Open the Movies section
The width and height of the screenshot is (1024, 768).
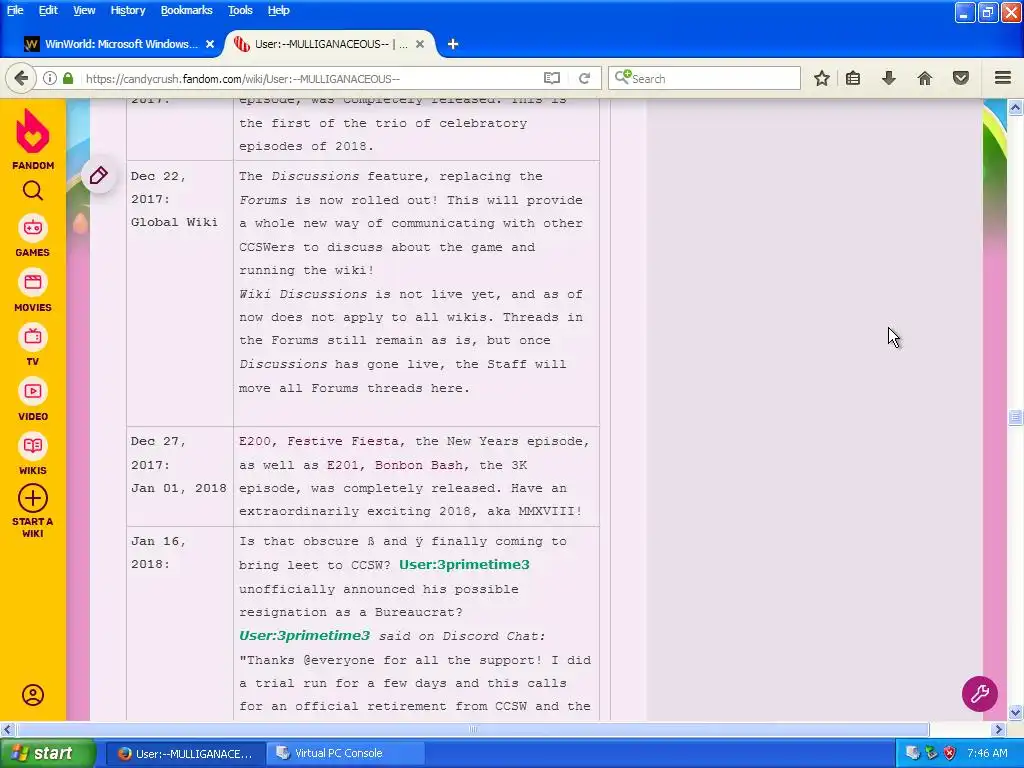[33, 290]
